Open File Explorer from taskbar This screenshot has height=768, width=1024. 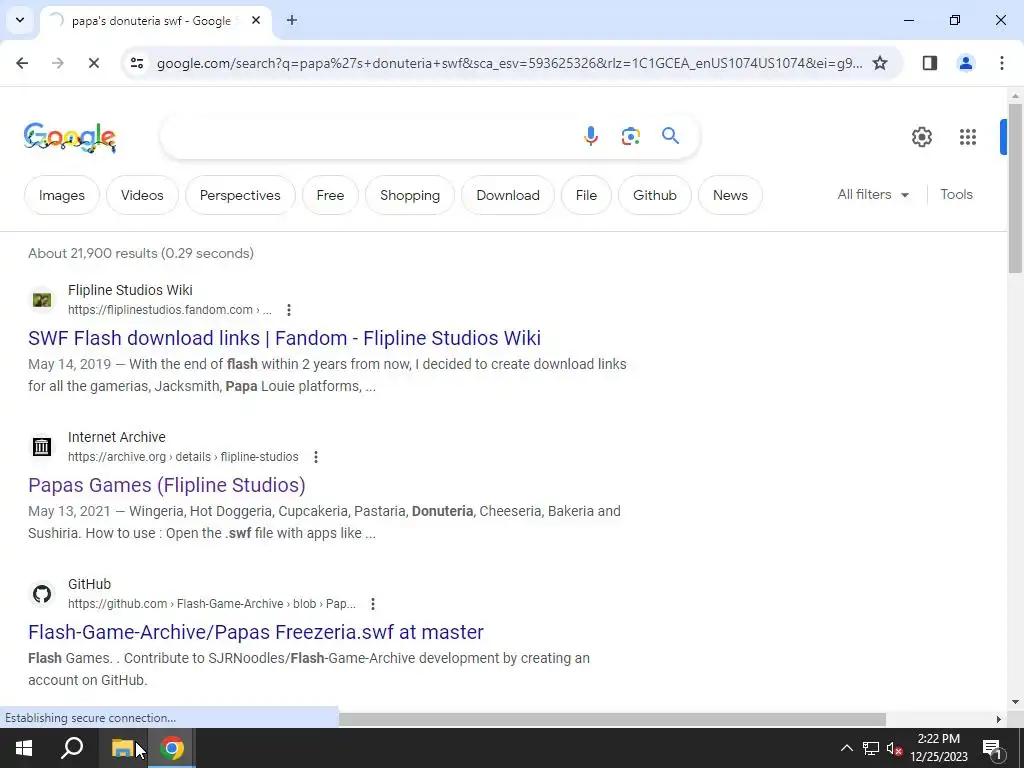[122, 748]
